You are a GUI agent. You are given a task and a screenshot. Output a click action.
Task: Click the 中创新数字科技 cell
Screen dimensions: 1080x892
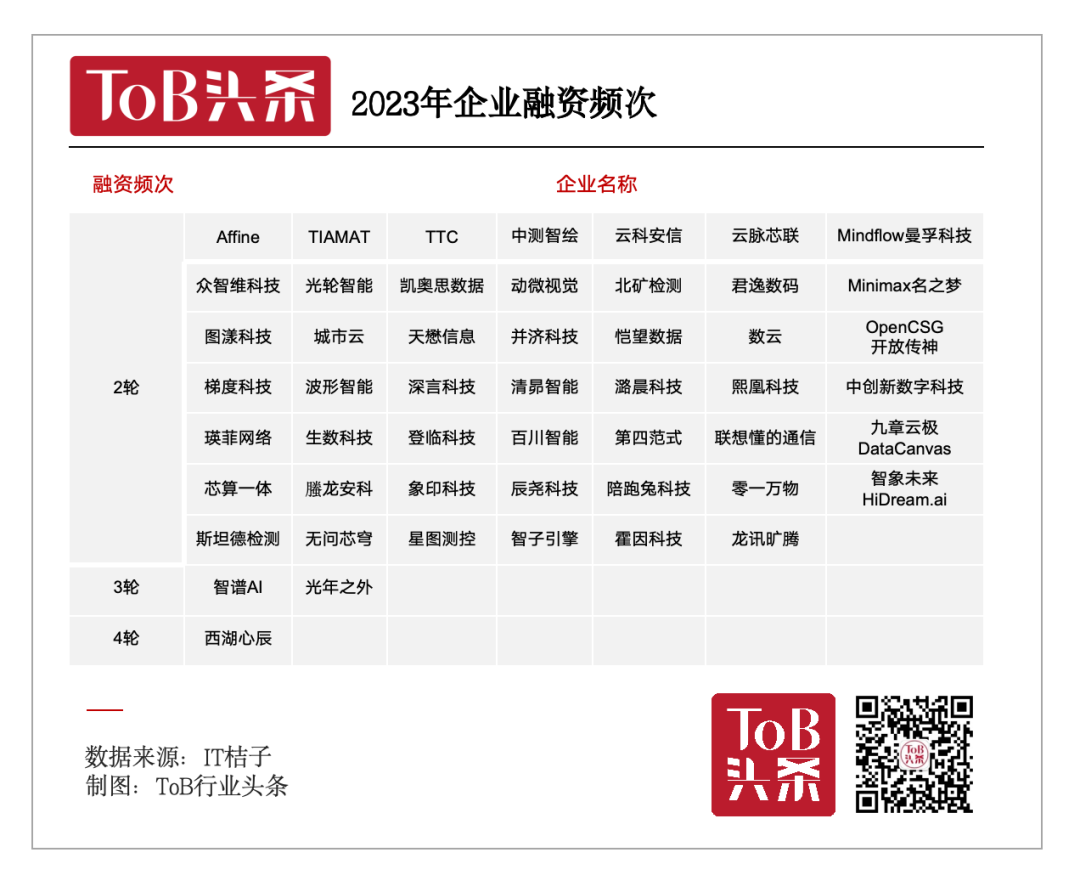point(904,387)
